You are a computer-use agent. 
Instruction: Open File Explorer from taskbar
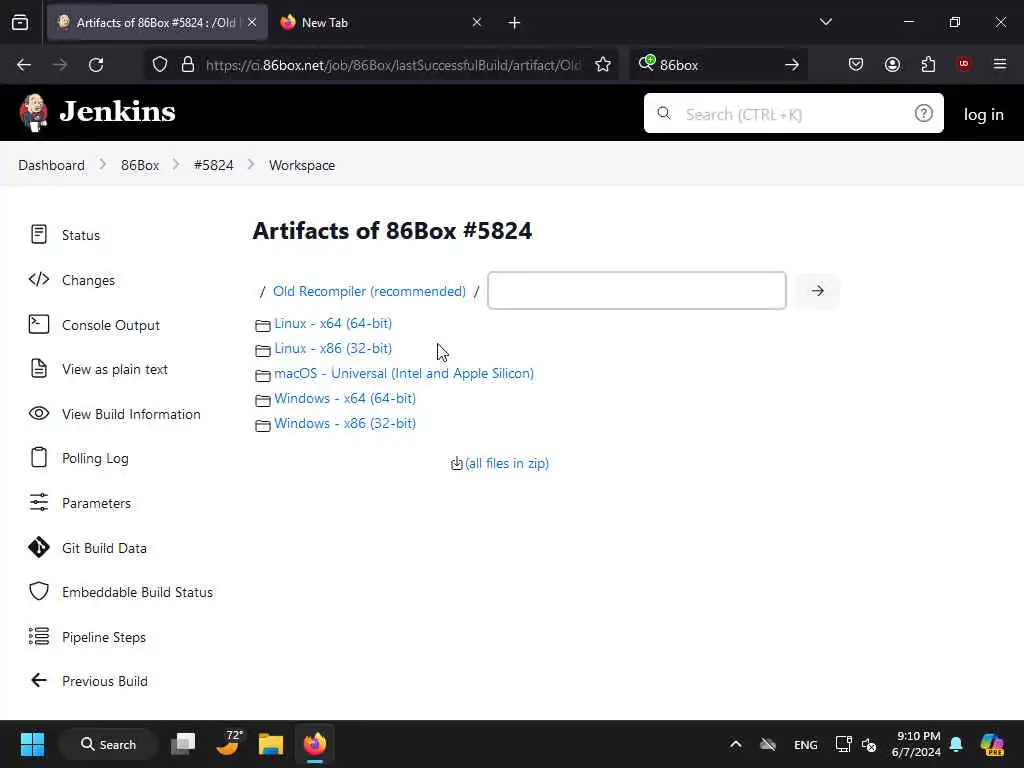[x=271, y=744]
